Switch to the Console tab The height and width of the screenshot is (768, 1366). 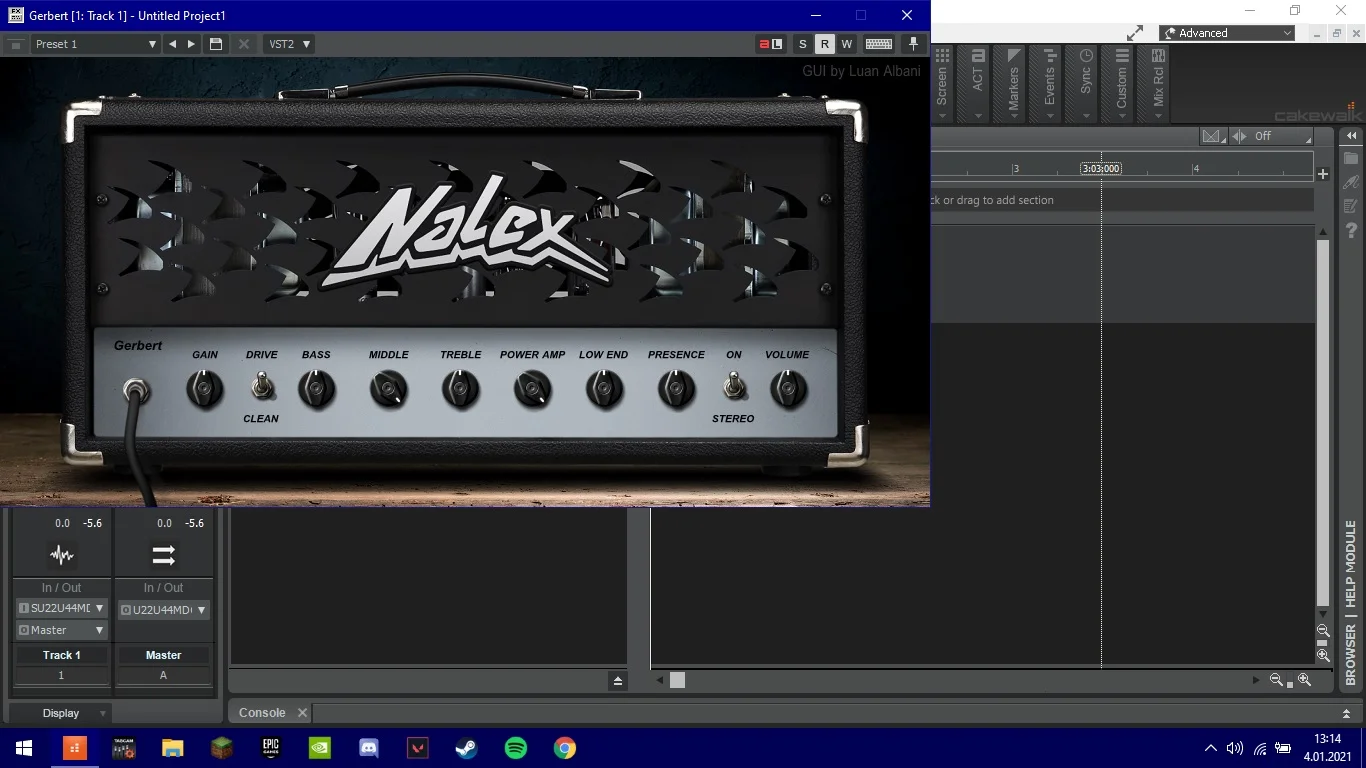point(262,713)
